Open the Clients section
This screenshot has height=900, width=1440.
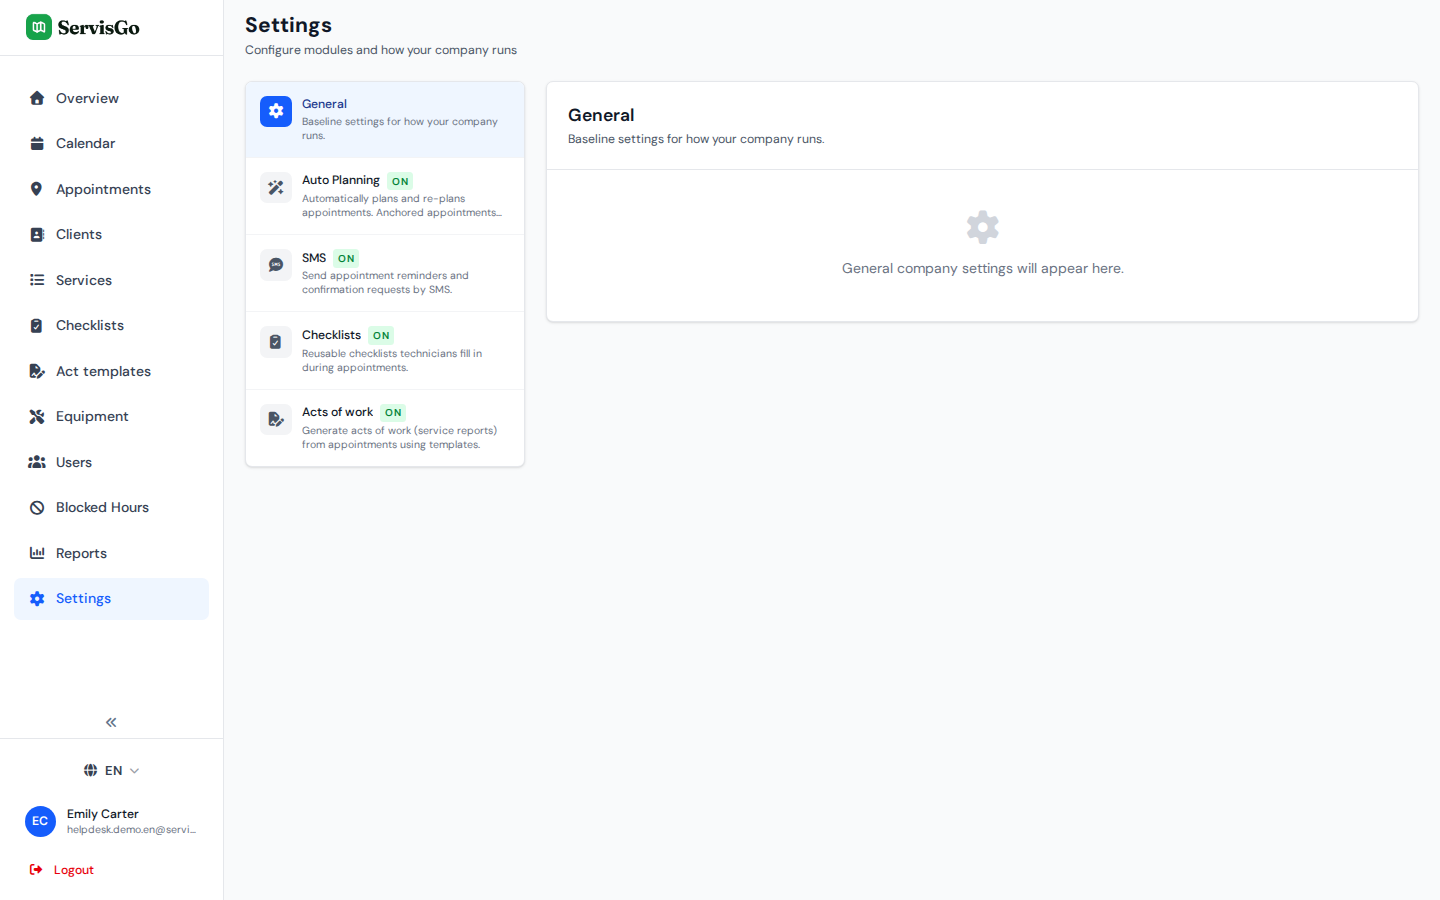(x=111, y=234)
